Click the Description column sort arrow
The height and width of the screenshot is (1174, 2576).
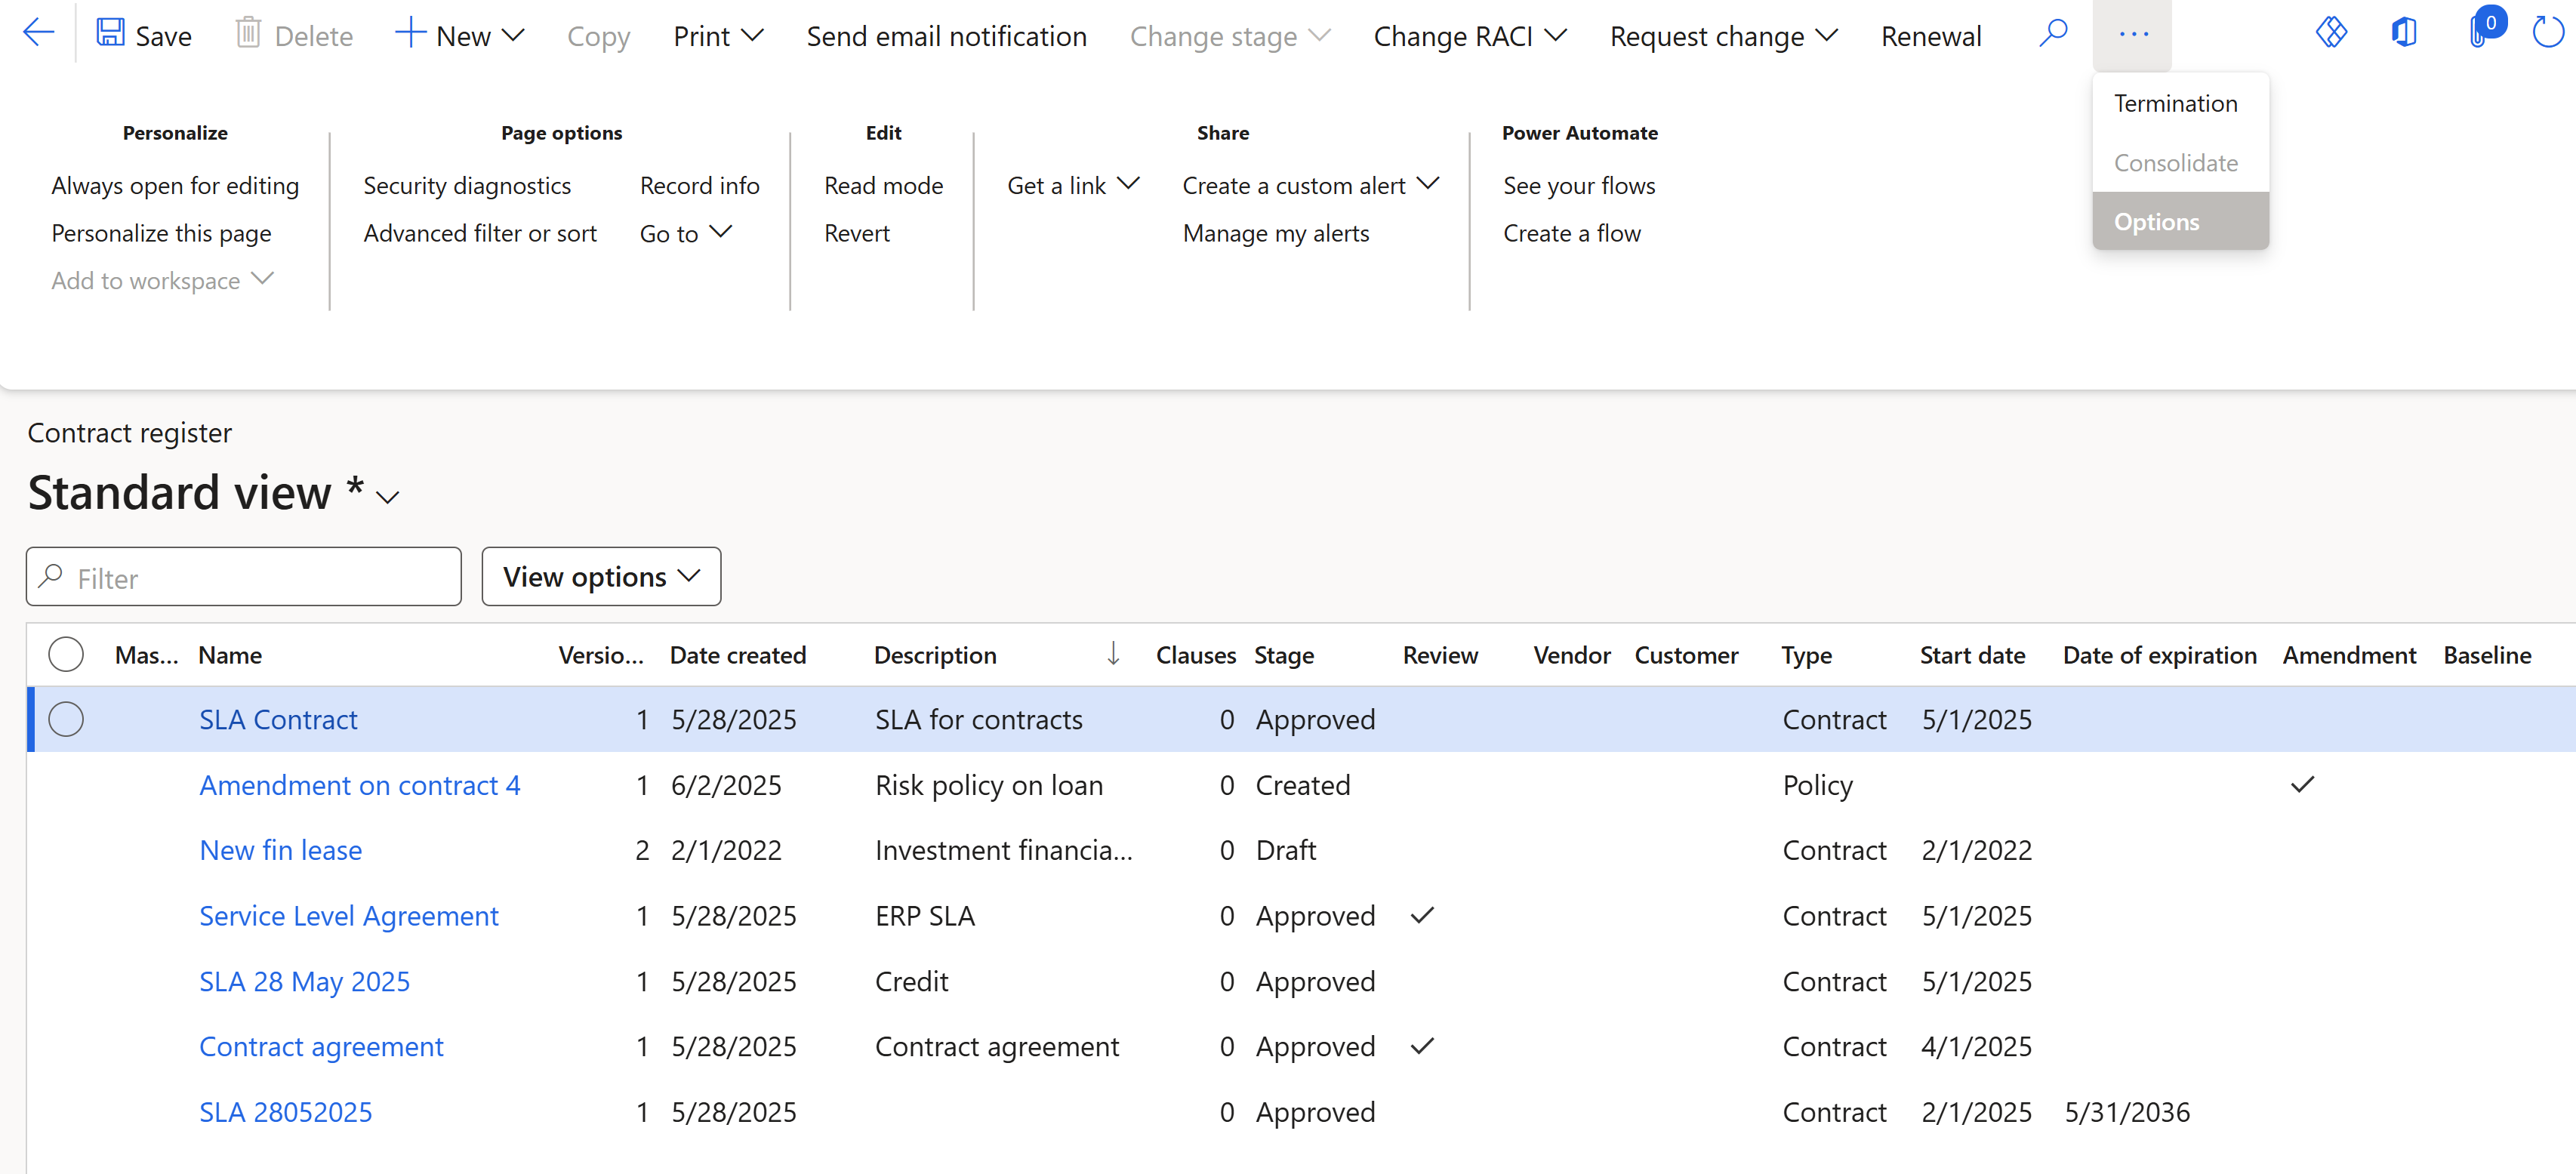click(x=1113, y=654)
